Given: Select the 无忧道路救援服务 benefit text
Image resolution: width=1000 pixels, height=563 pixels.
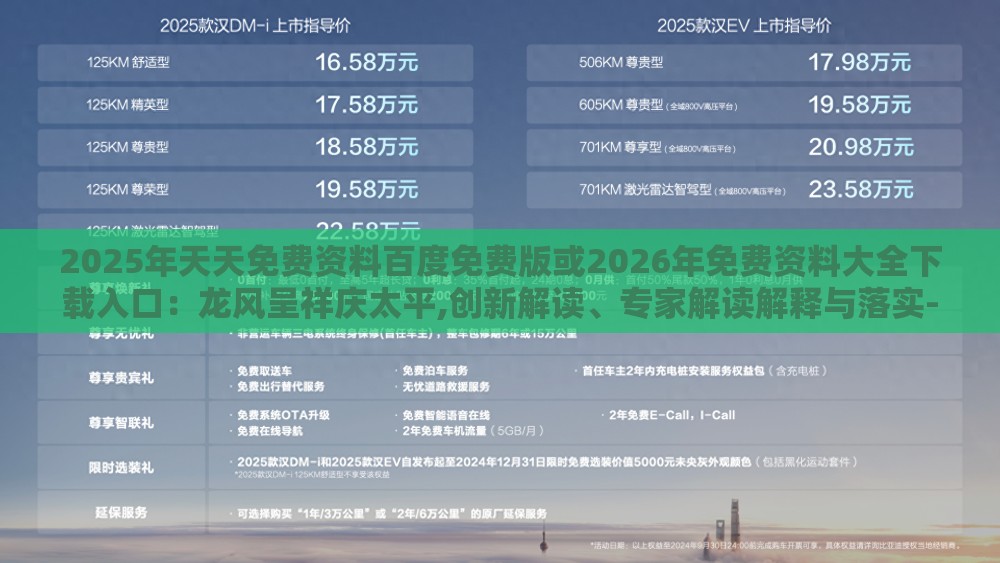Looking at the screenshot, I should pos(446,386).
